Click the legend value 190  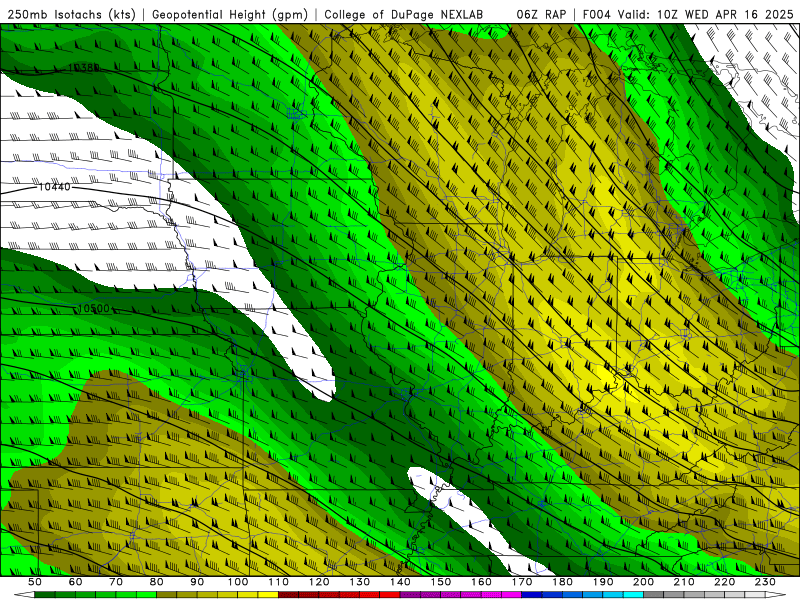[603, 582]
